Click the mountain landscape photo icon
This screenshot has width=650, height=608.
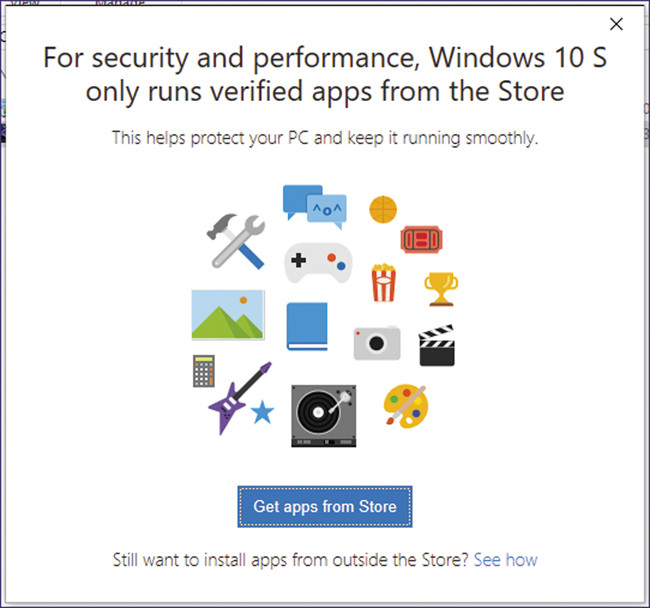point(228,316)
